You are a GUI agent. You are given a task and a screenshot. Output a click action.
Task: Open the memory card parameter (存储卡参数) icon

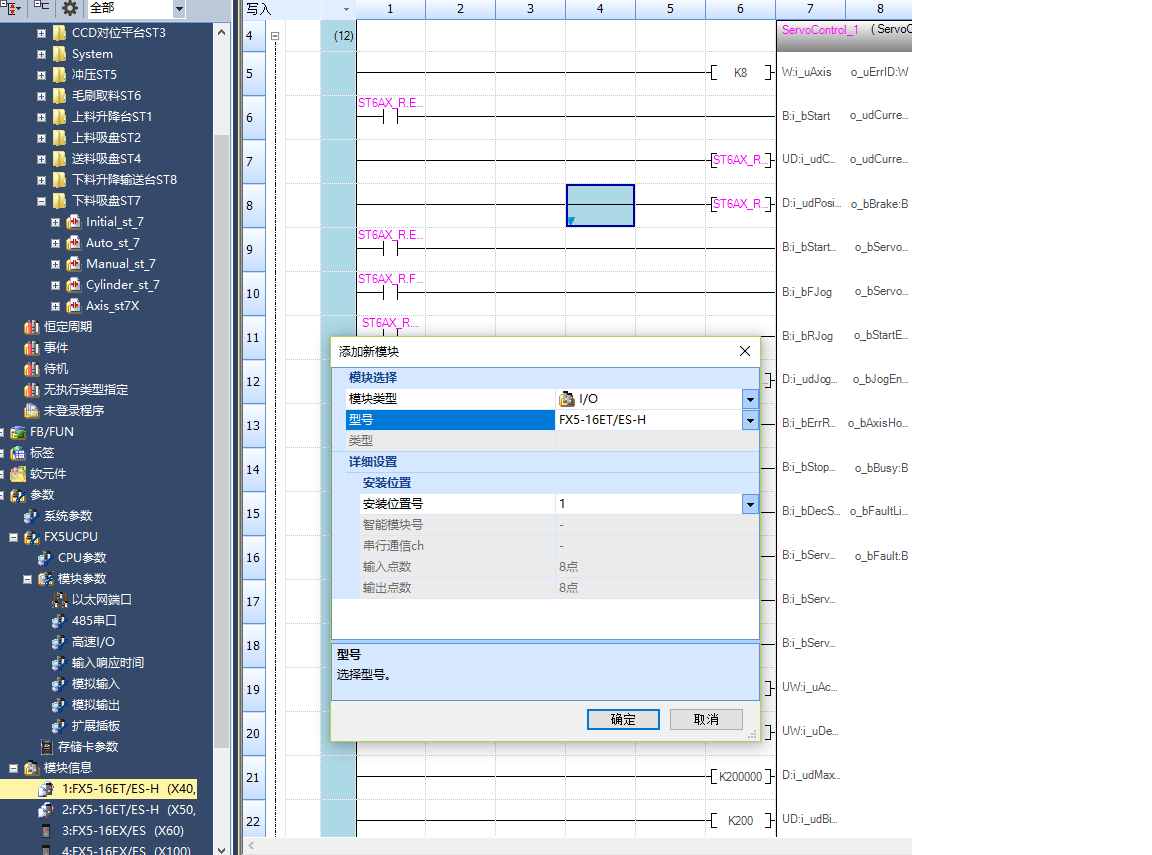tap(46, 747)
